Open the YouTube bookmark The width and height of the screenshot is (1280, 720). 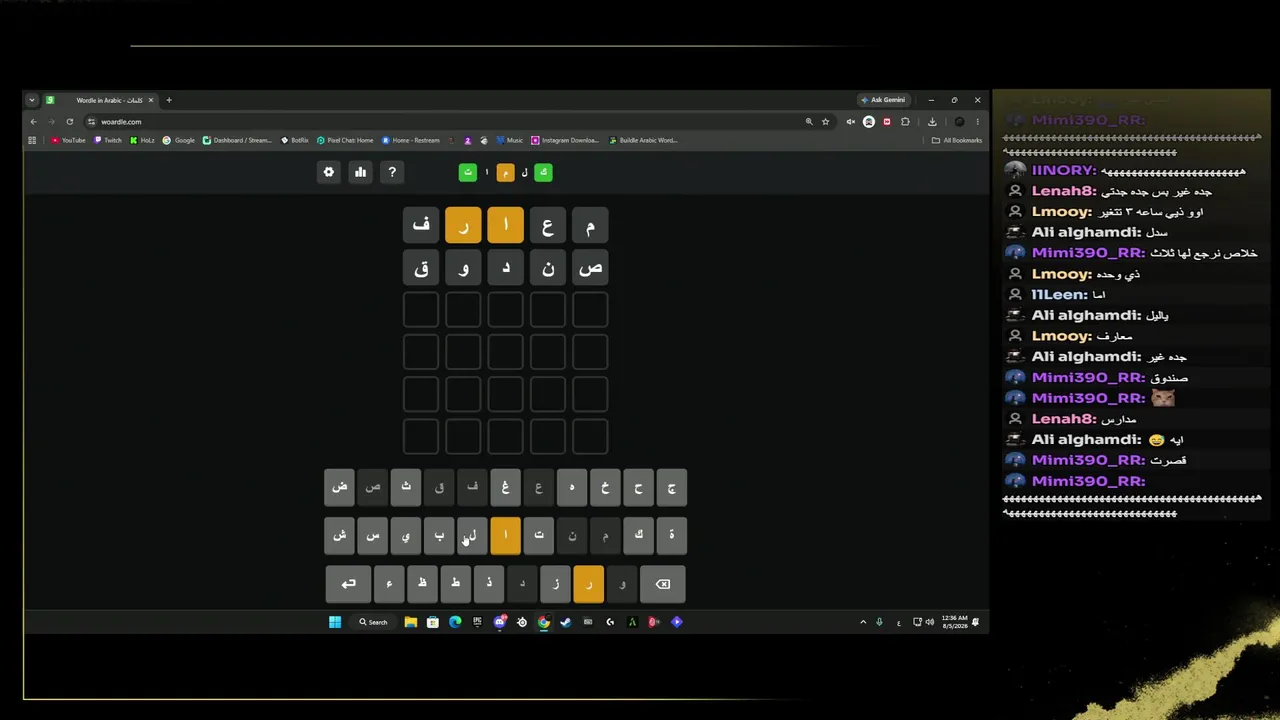tap(68, 140)
